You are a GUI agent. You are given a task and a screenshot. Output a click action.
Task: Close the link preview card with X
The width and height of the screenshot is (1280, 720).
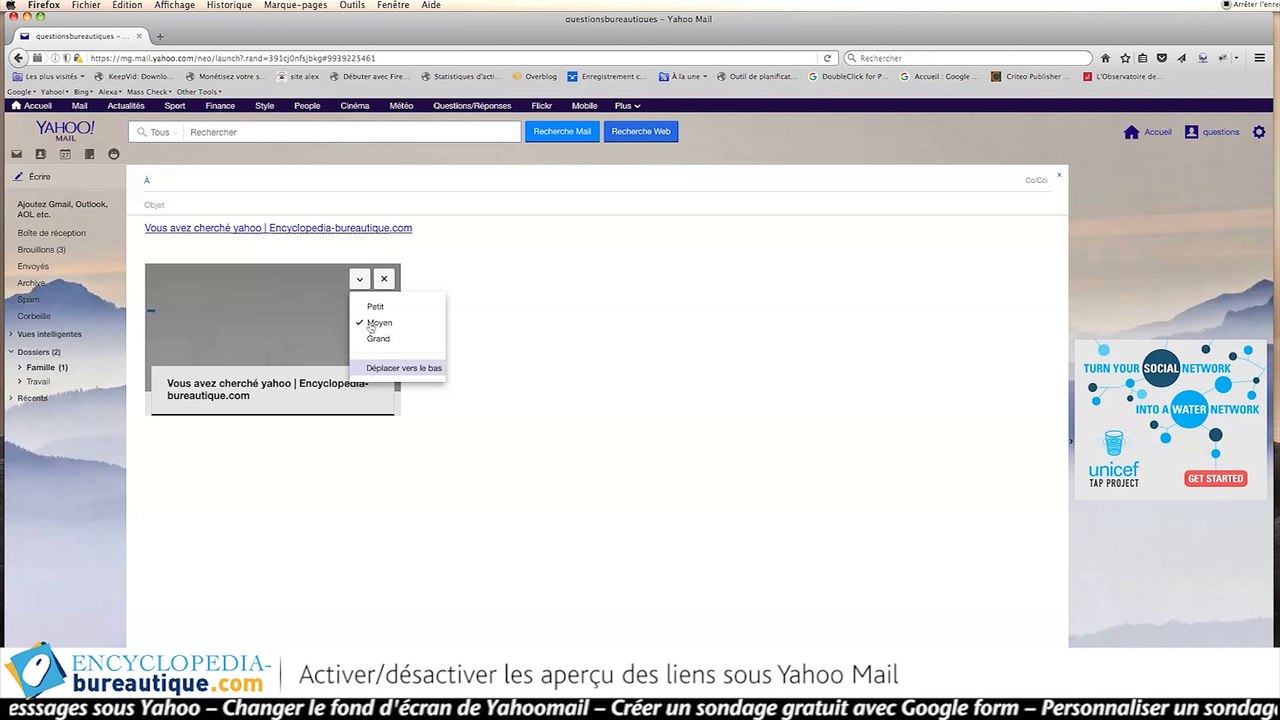[384, 279]
